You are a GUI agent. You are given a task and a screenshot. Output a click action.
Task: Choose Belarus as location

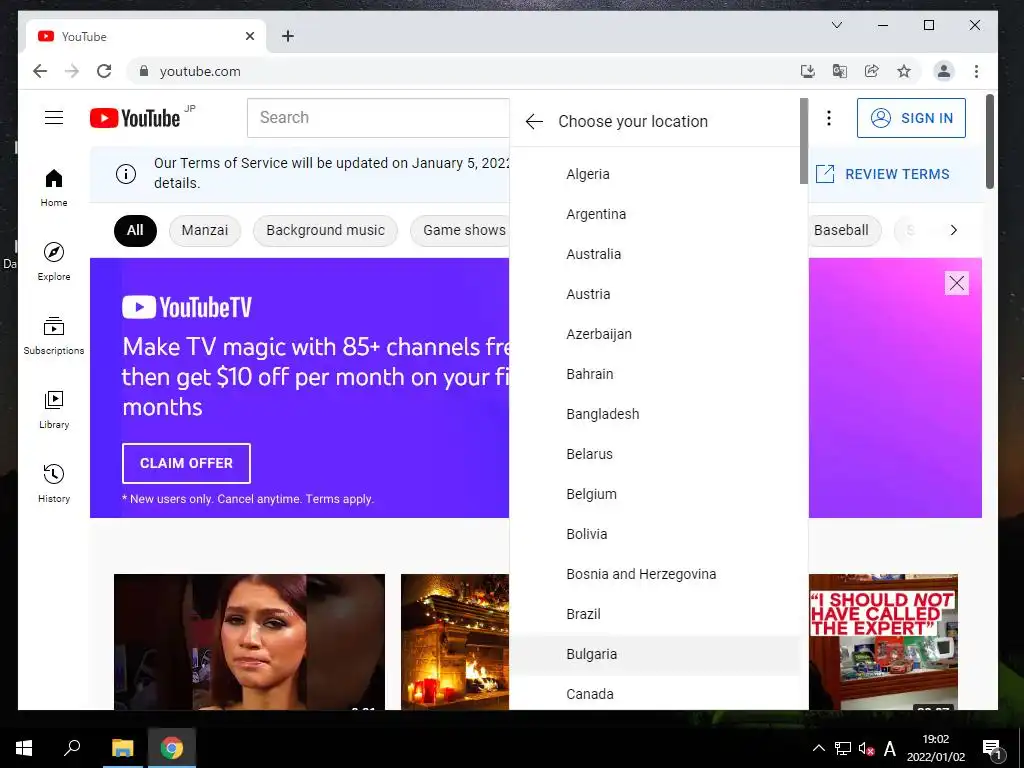[655, 454]
